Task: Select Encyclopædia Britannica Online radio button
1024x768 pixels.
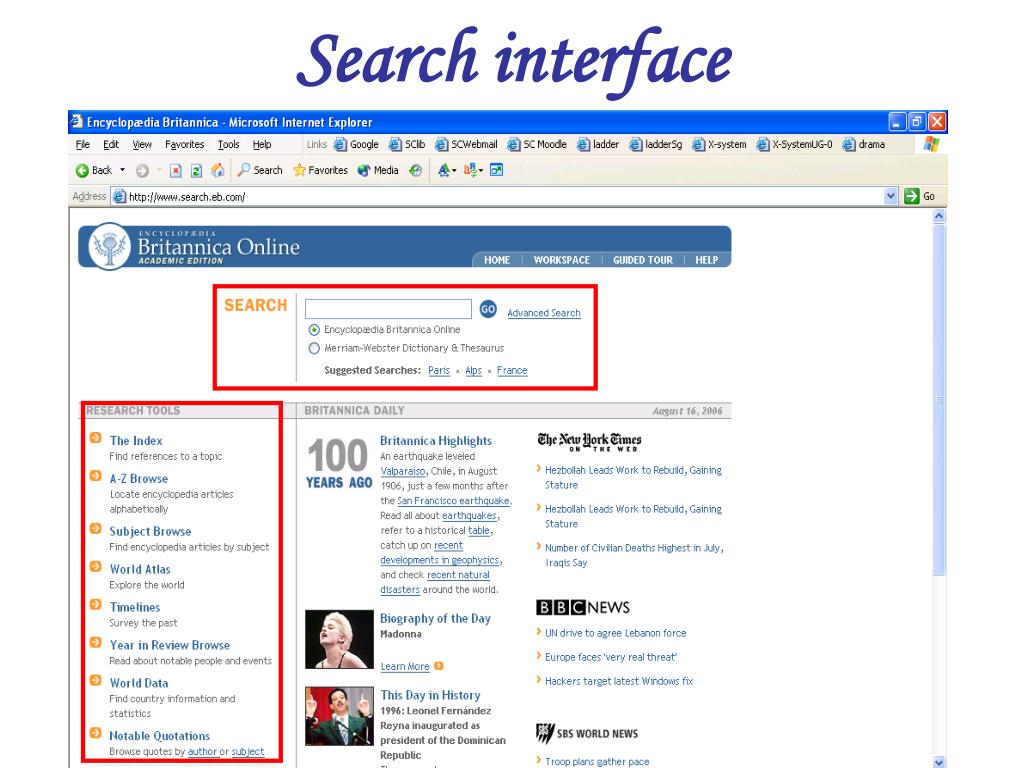Action: click(314, 330)
